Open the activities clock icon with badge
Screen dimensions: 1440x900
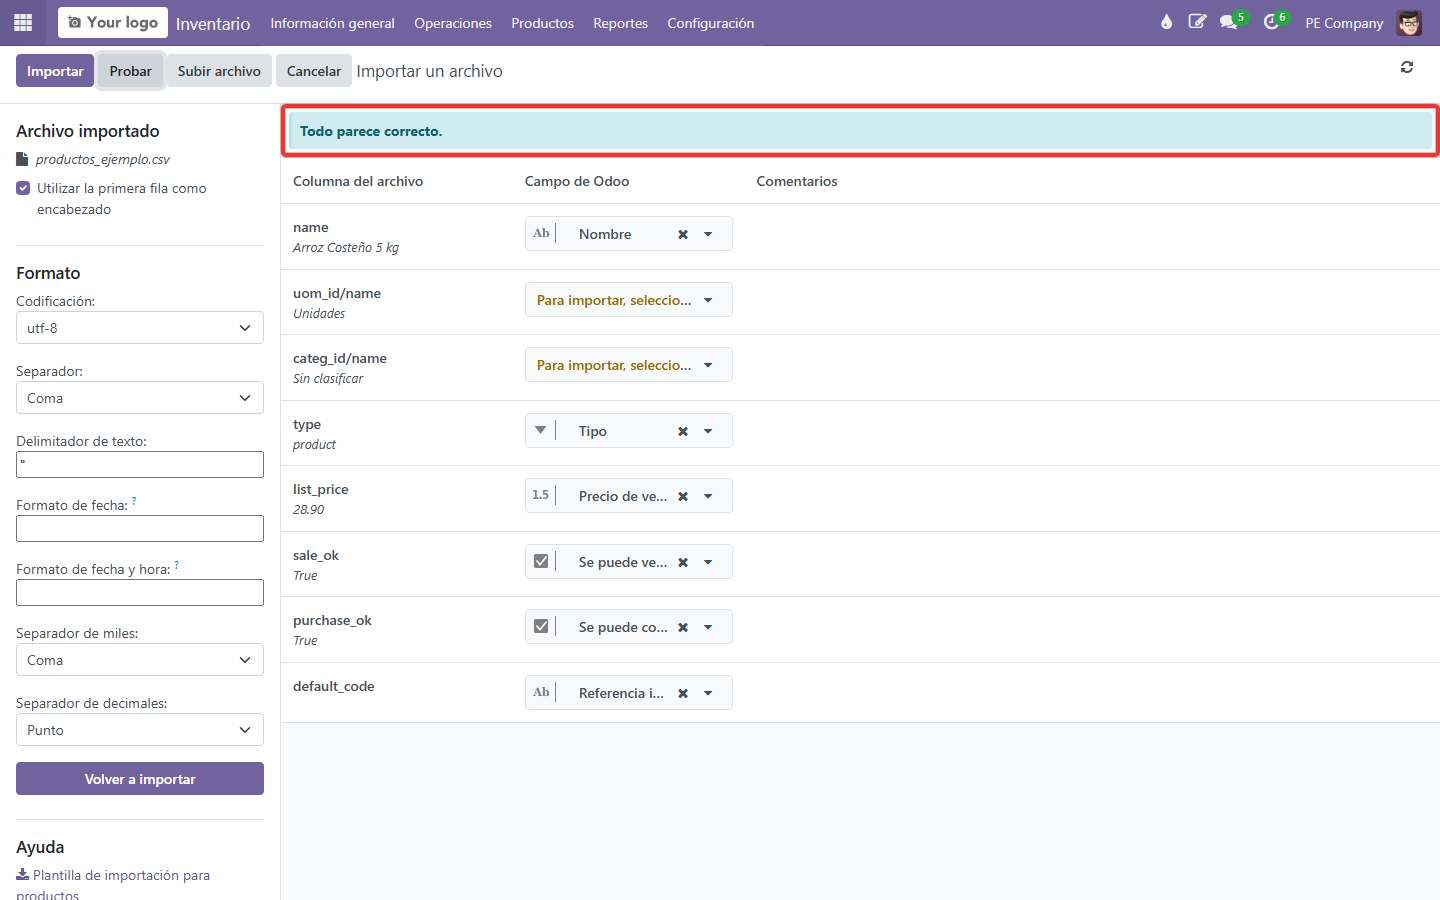click(x=1273, y=22)
